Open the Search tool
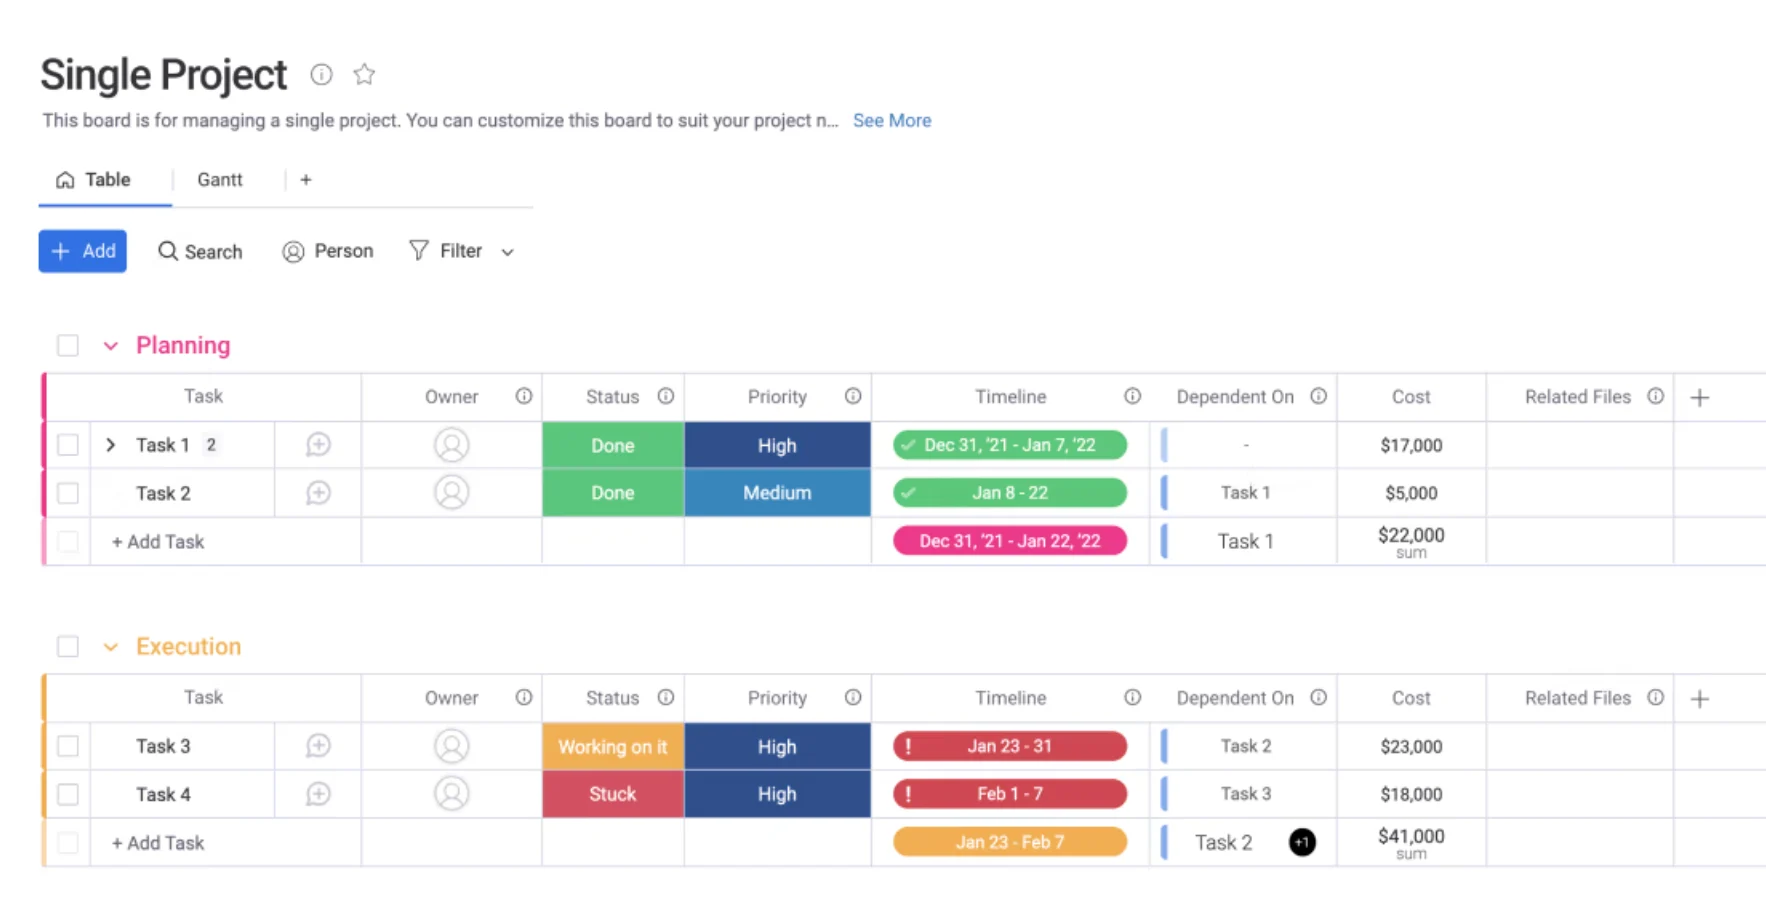 pos(200,251)
